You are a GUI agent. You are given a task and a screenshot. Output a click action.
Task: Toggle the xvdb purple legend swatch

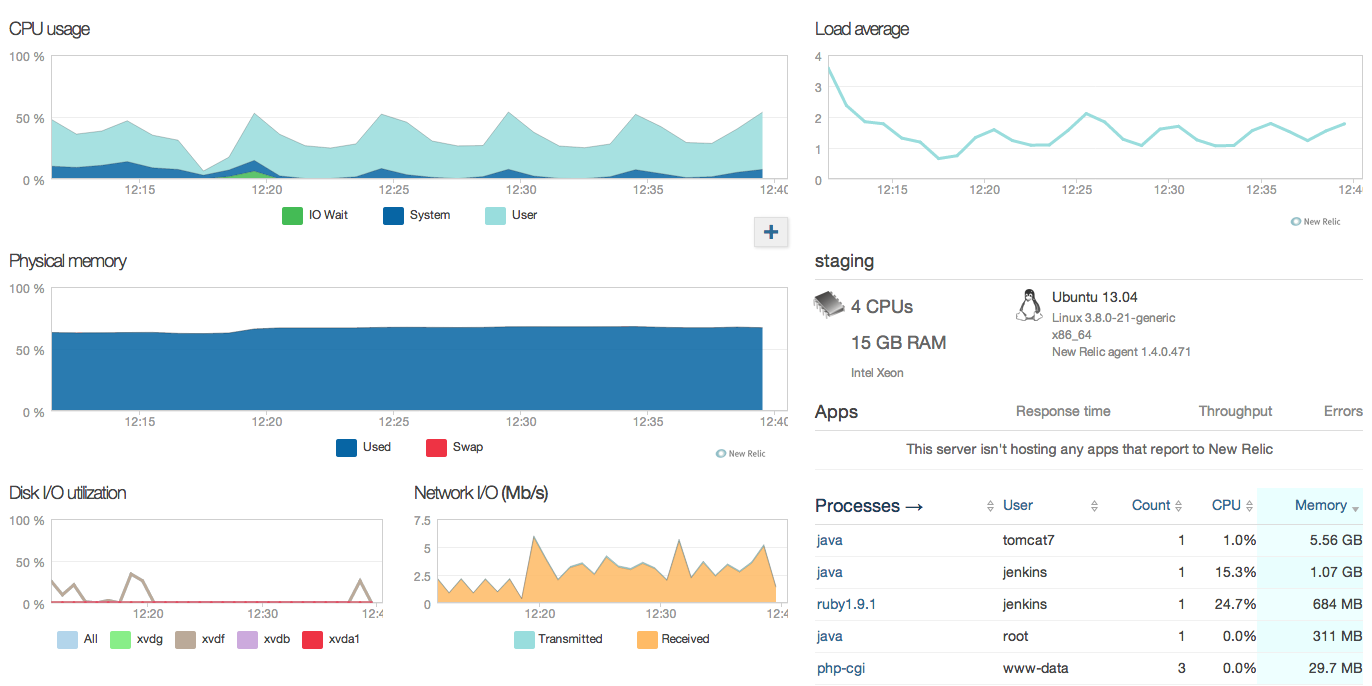pos(248,639)
